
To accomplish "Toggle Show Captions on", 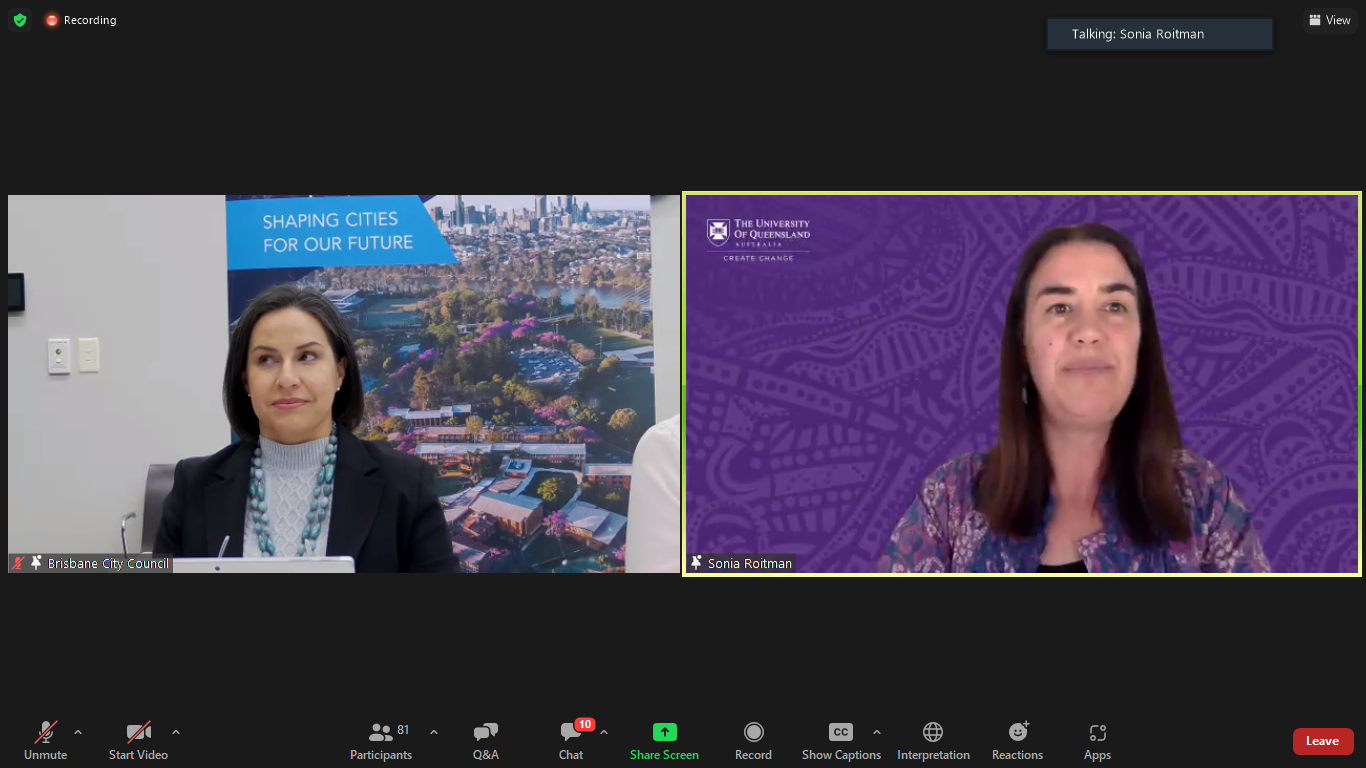I will (x=841, y=741).
